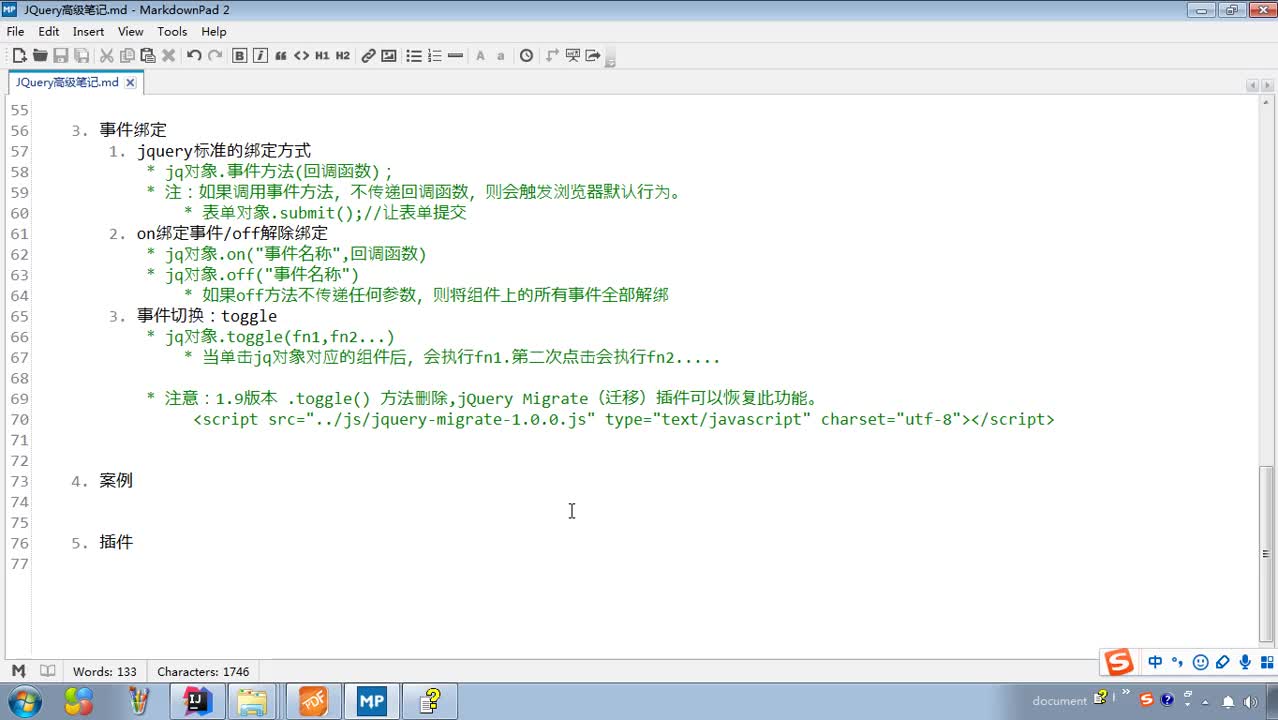
Task: Cut selection with the scissors icon
Action: click(106, 56)
